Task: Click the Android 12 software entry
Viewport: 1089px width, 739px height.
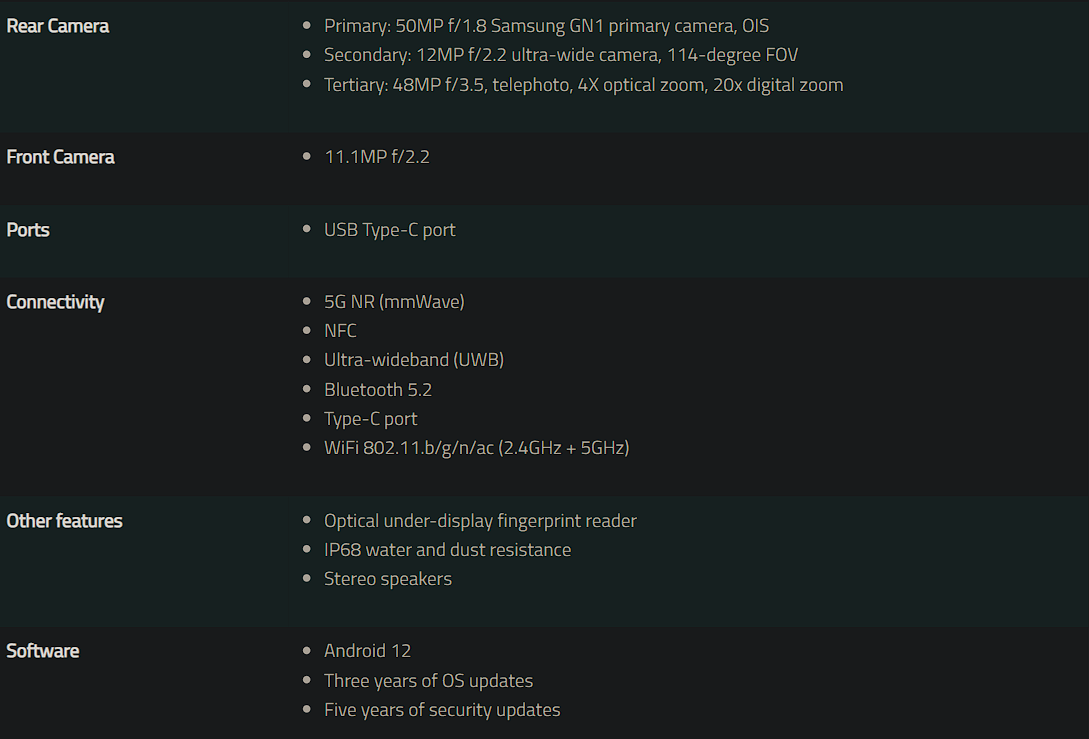Action: point(367,651)
